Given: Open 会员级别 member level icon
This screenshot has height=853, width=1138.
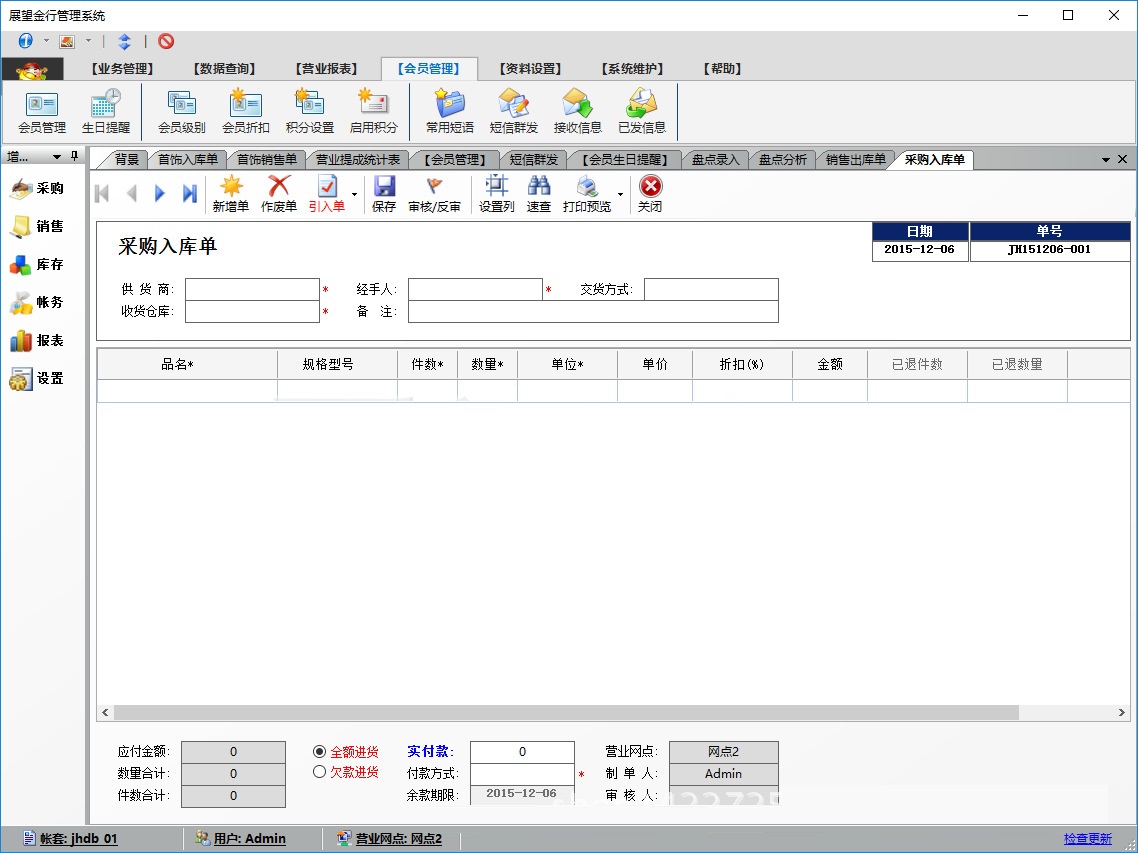Looking at the screenshot, I should click(181, 112).
